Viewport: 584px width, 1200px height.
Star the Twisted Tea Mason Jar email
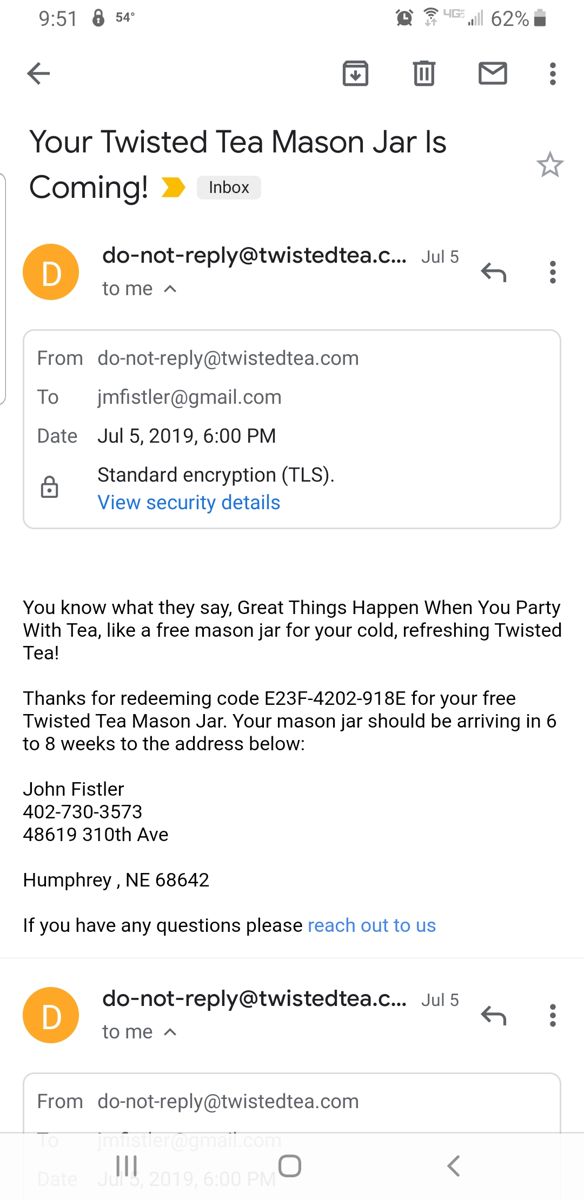tap(550, 165)
